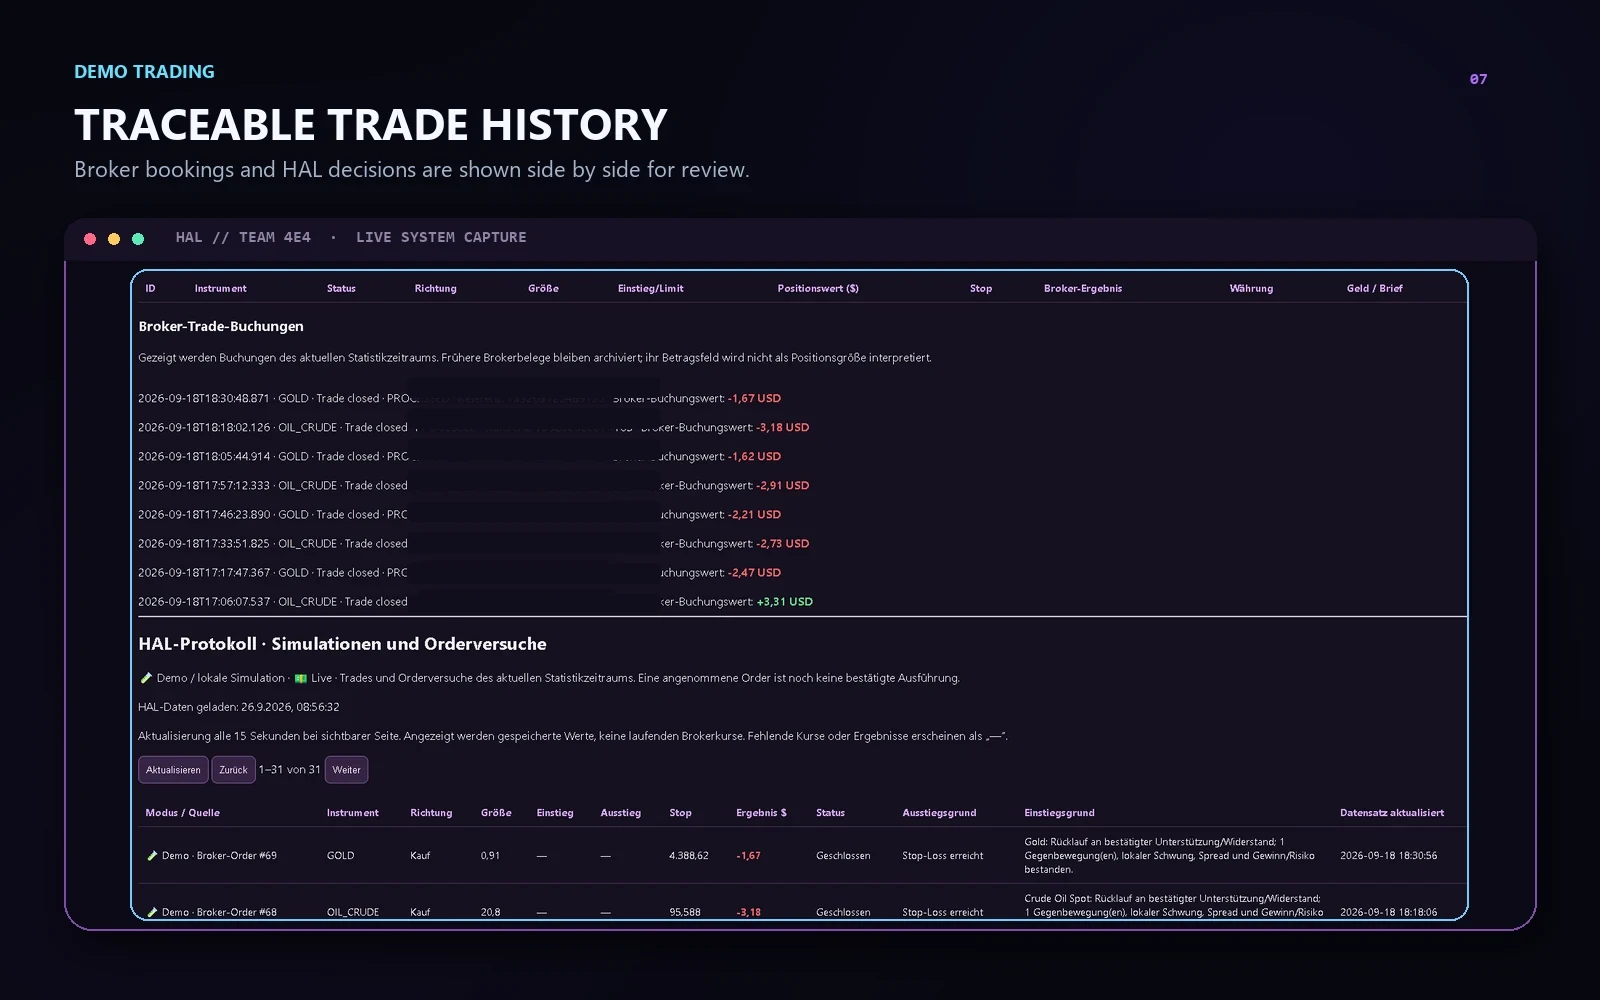The image size is (1600, 1000).
Task: Click the slide number 07
Action: pos(1478,79)
